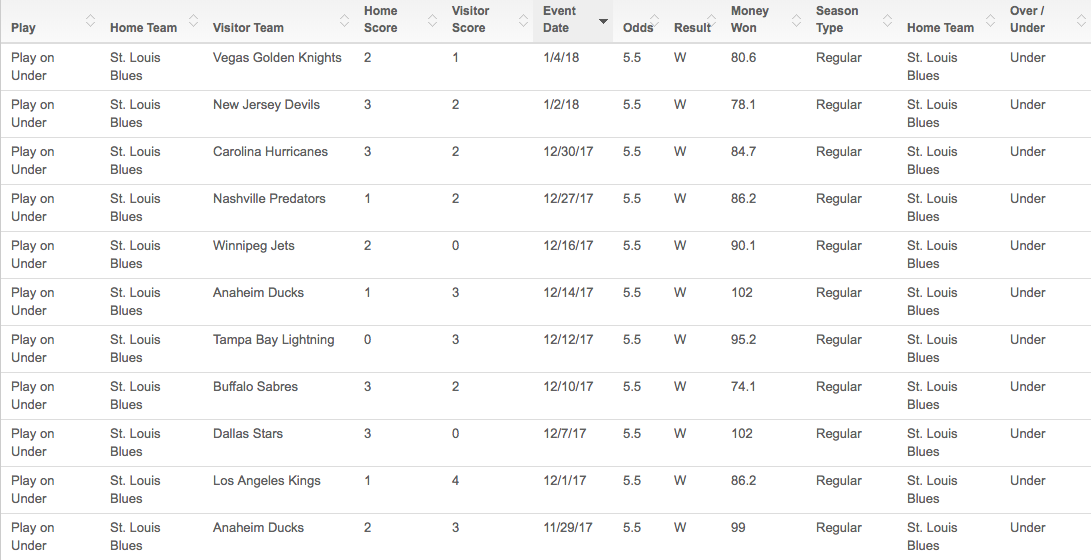Select the Season Type column header text
Image resolution: width=1092 pixels, height=560 pixels.
[x=837, y=19]
